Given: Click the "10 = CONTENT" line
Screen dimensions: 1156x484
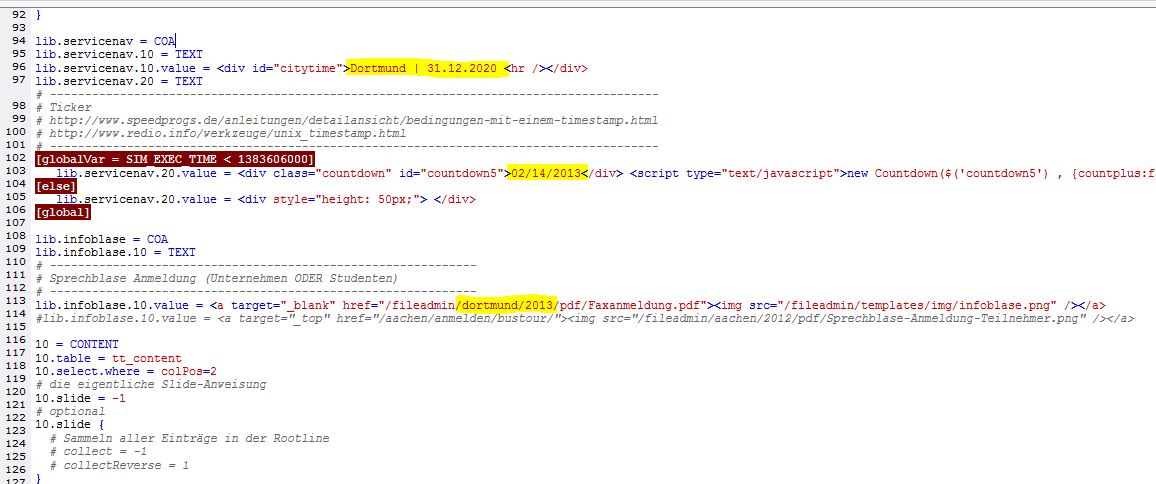Looking at the screenshot, I should pyautogui.click(x=76, y=344).
